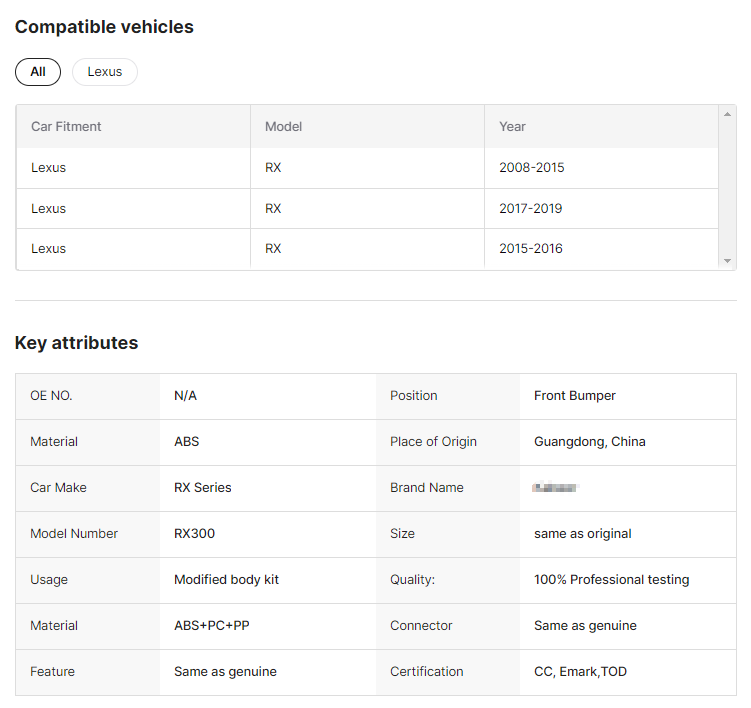Click the table scrollbar down arrow

click(727, 261)
